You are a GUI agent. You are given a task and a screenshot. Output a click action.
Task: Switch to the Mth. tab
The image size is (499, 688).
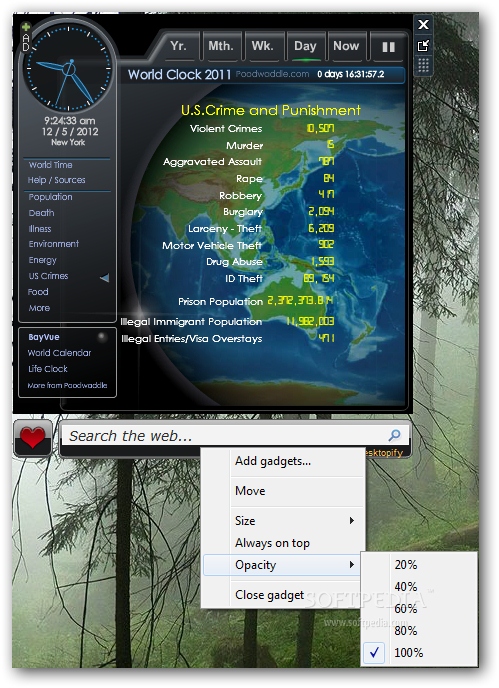[221, 46]
